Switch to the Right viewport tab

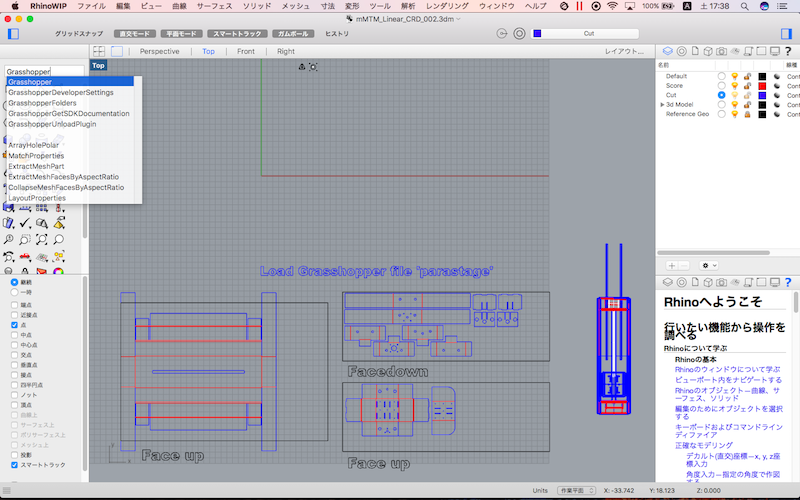coord(286,51)
